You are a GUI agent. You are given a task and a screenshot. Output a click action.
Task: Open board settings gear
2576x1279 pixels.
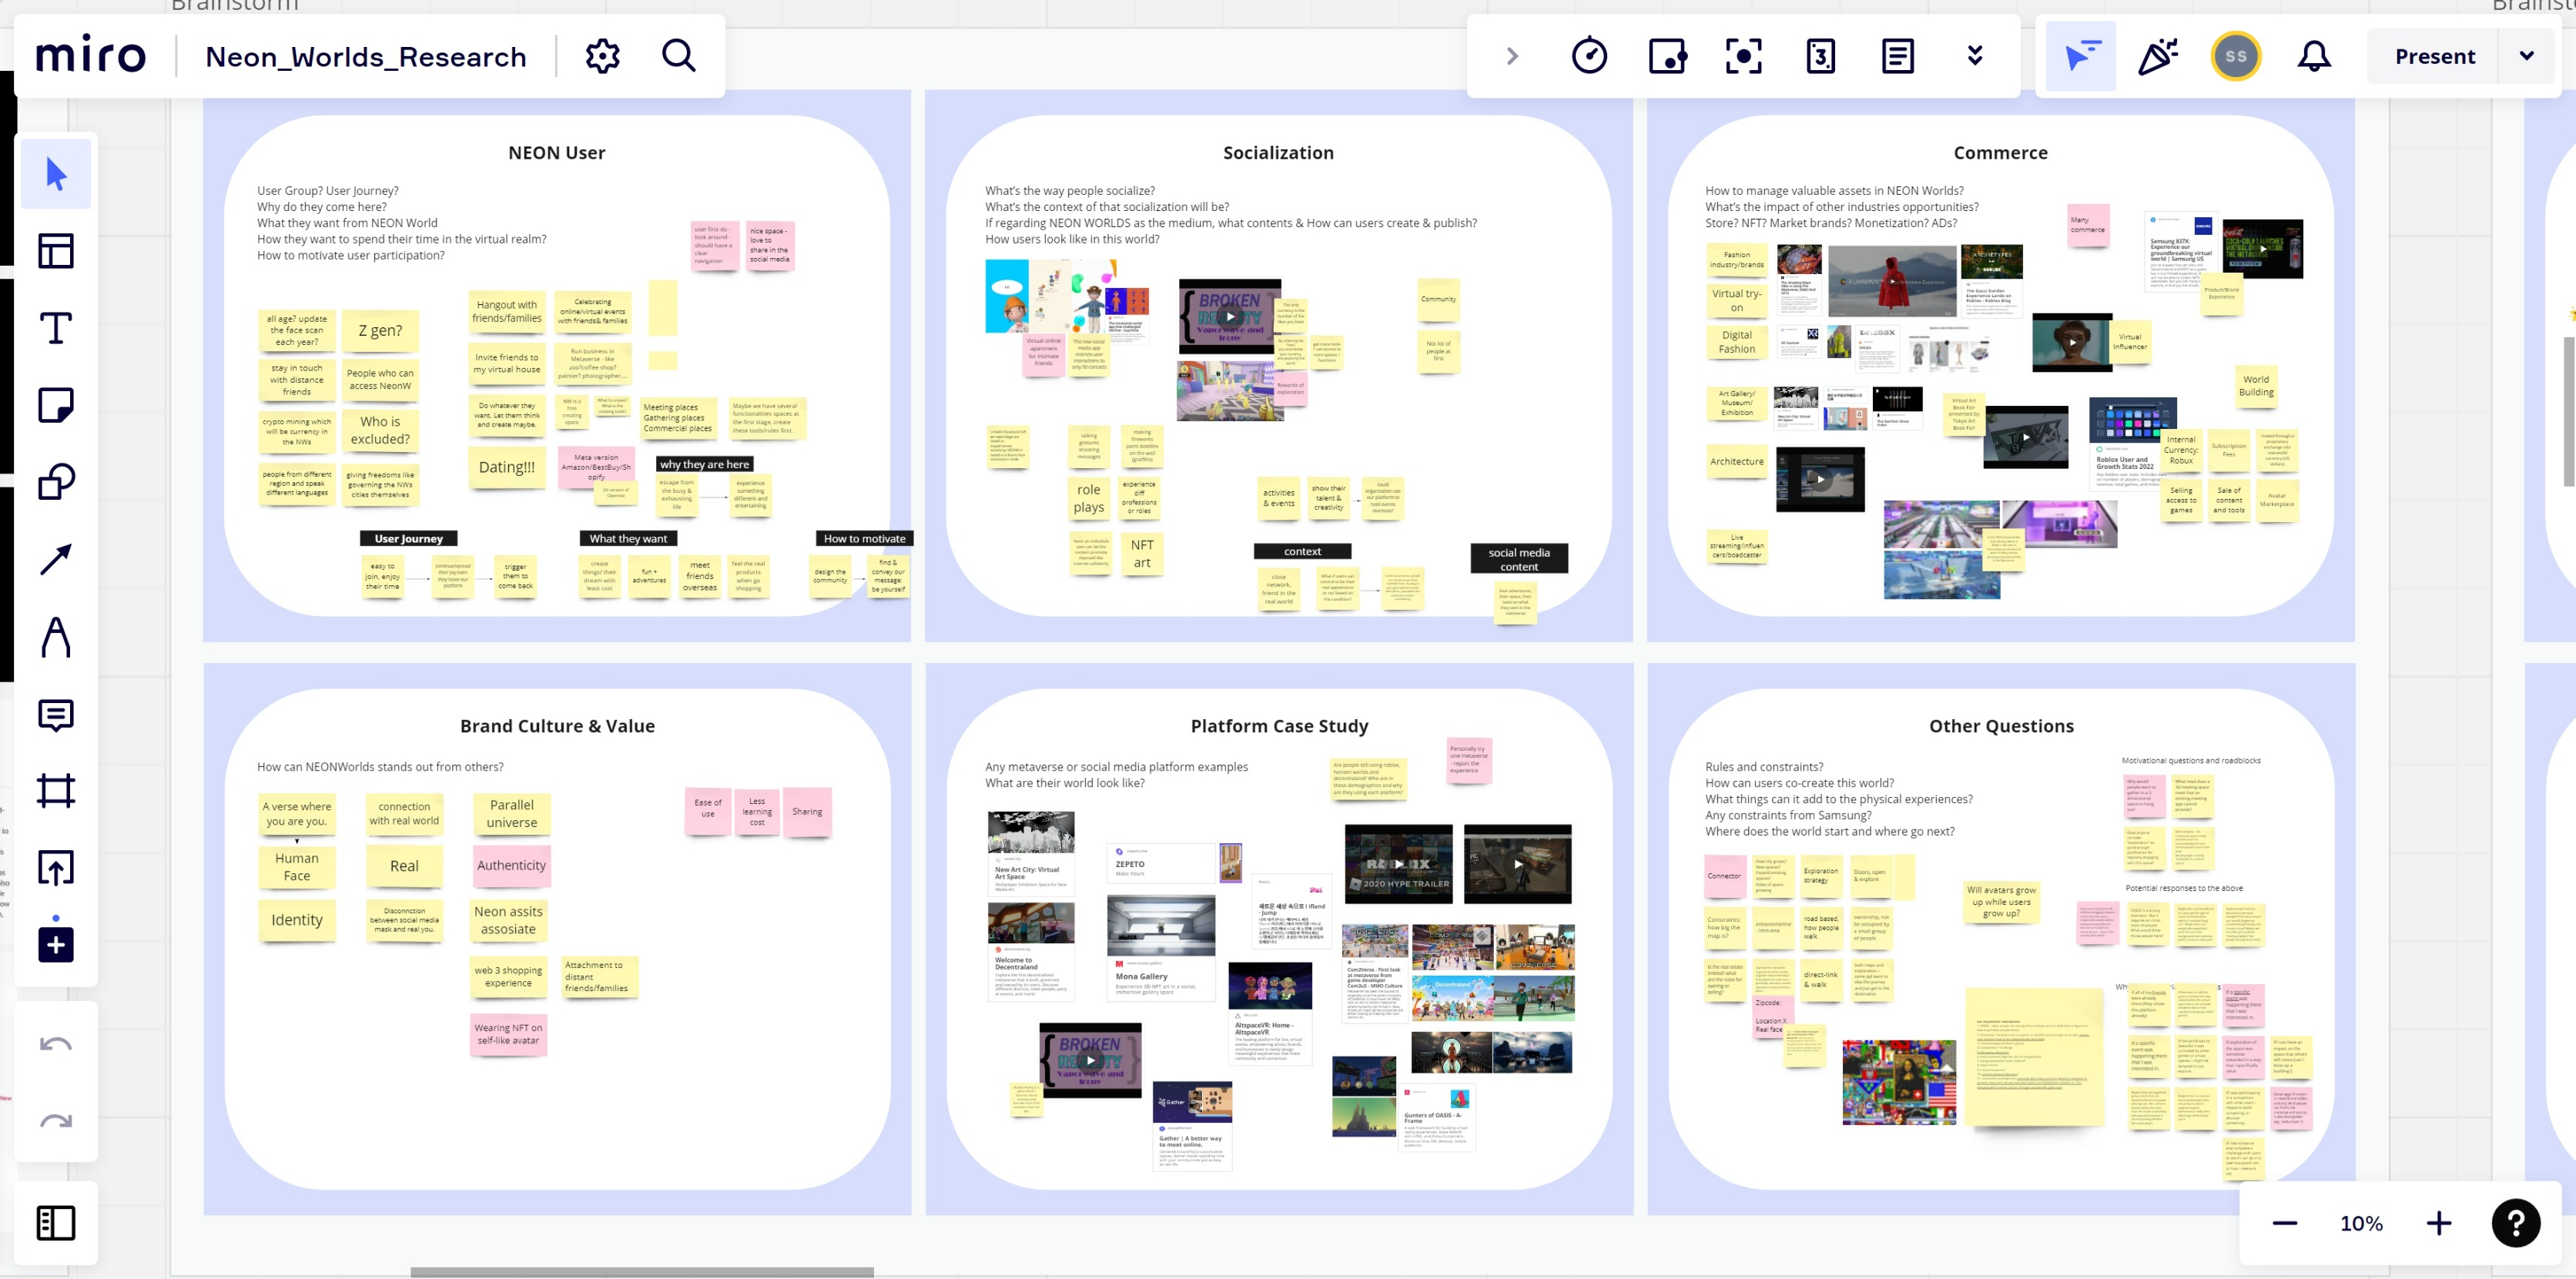tap(603, 56)
